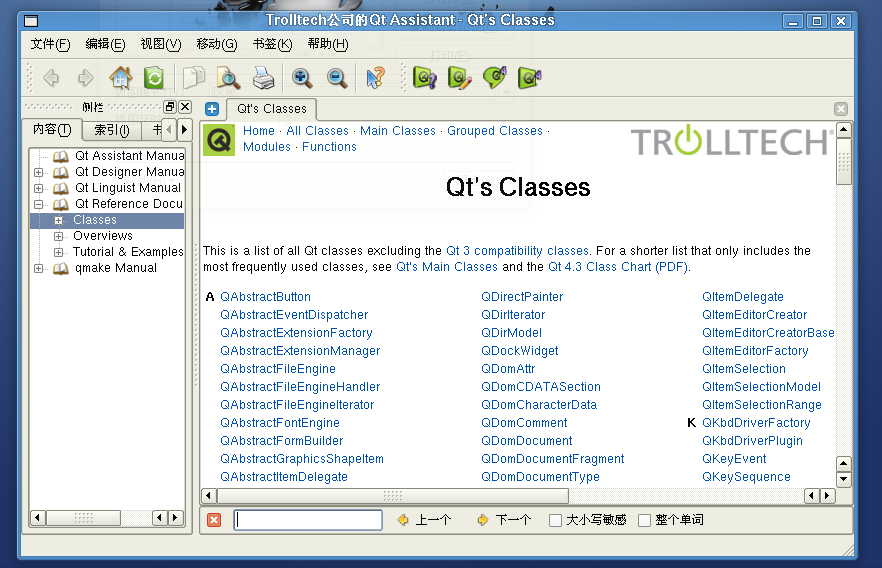Click the page scroll up arrow at top right
Viewport: 882px width, 568px height.
coord(844,130)
